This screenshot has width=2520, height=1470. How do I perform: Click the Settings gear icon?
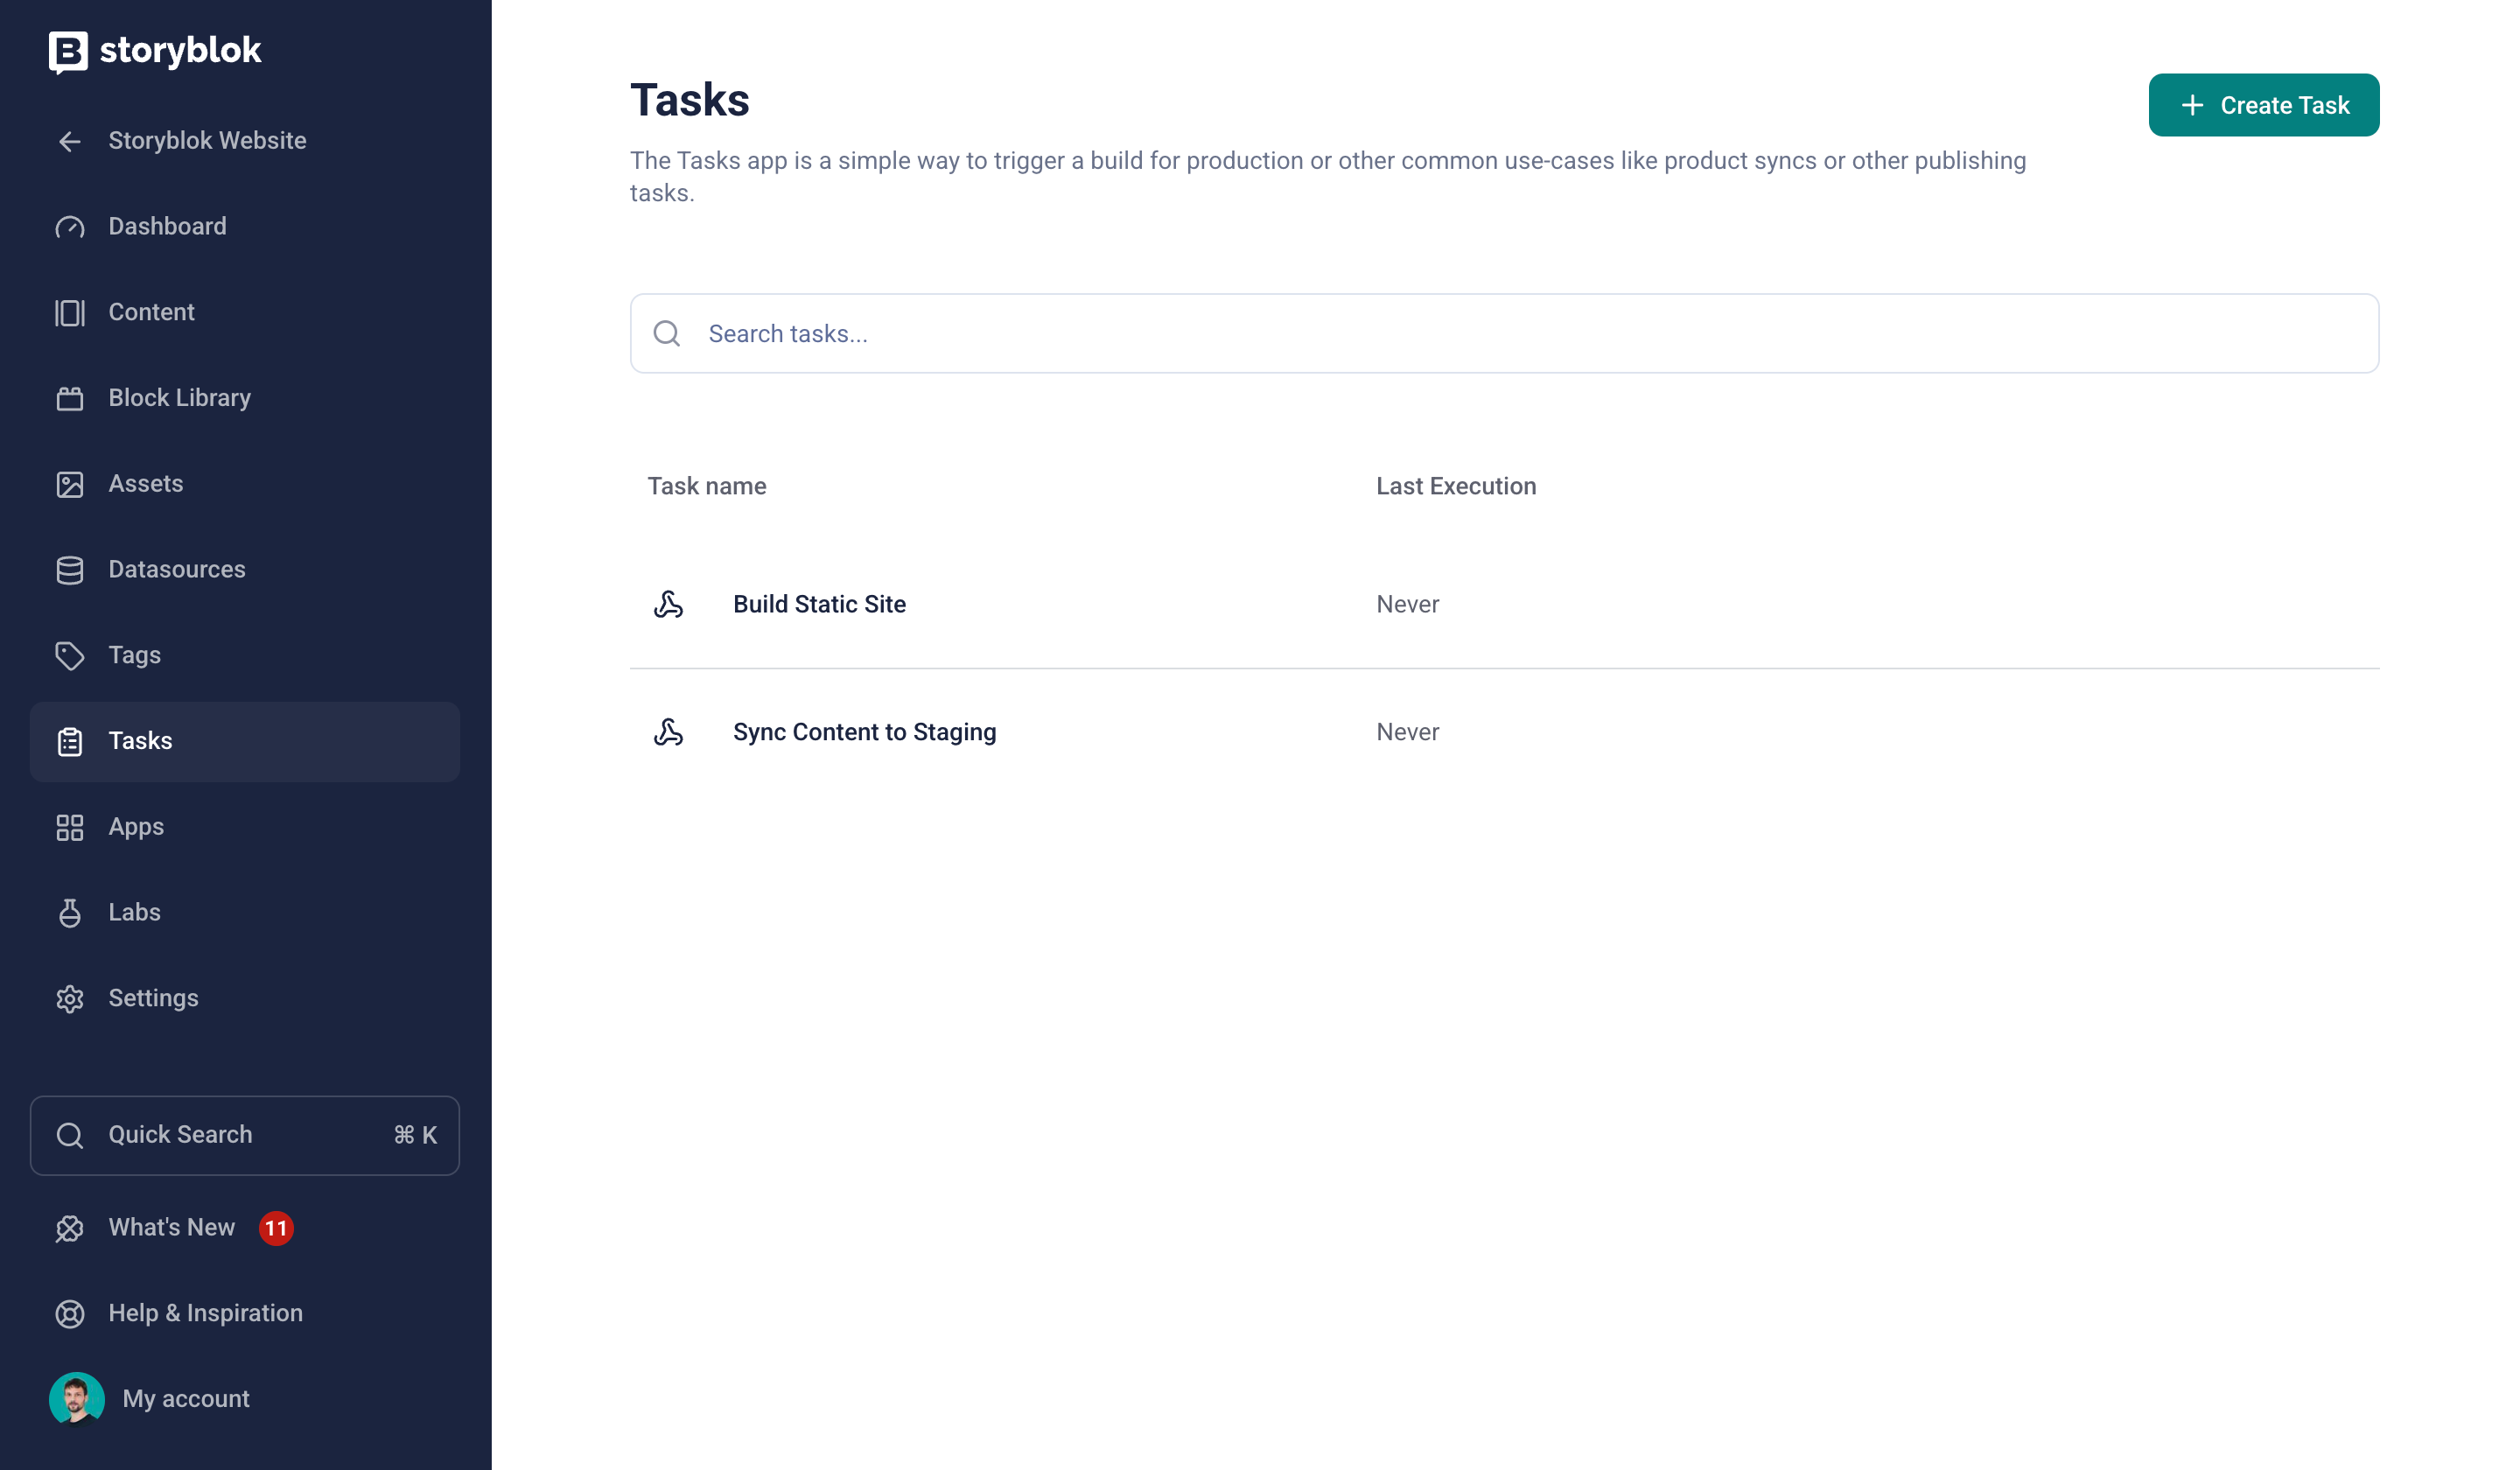click(x=69, y=999)
